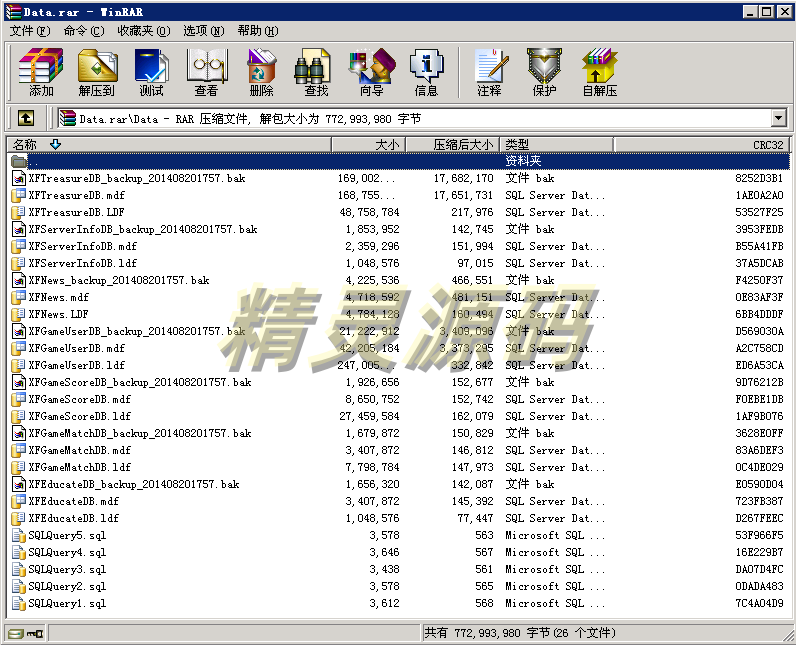Select file XFGameScoreDB_backup_201408201757.bak

coord(140,382)
